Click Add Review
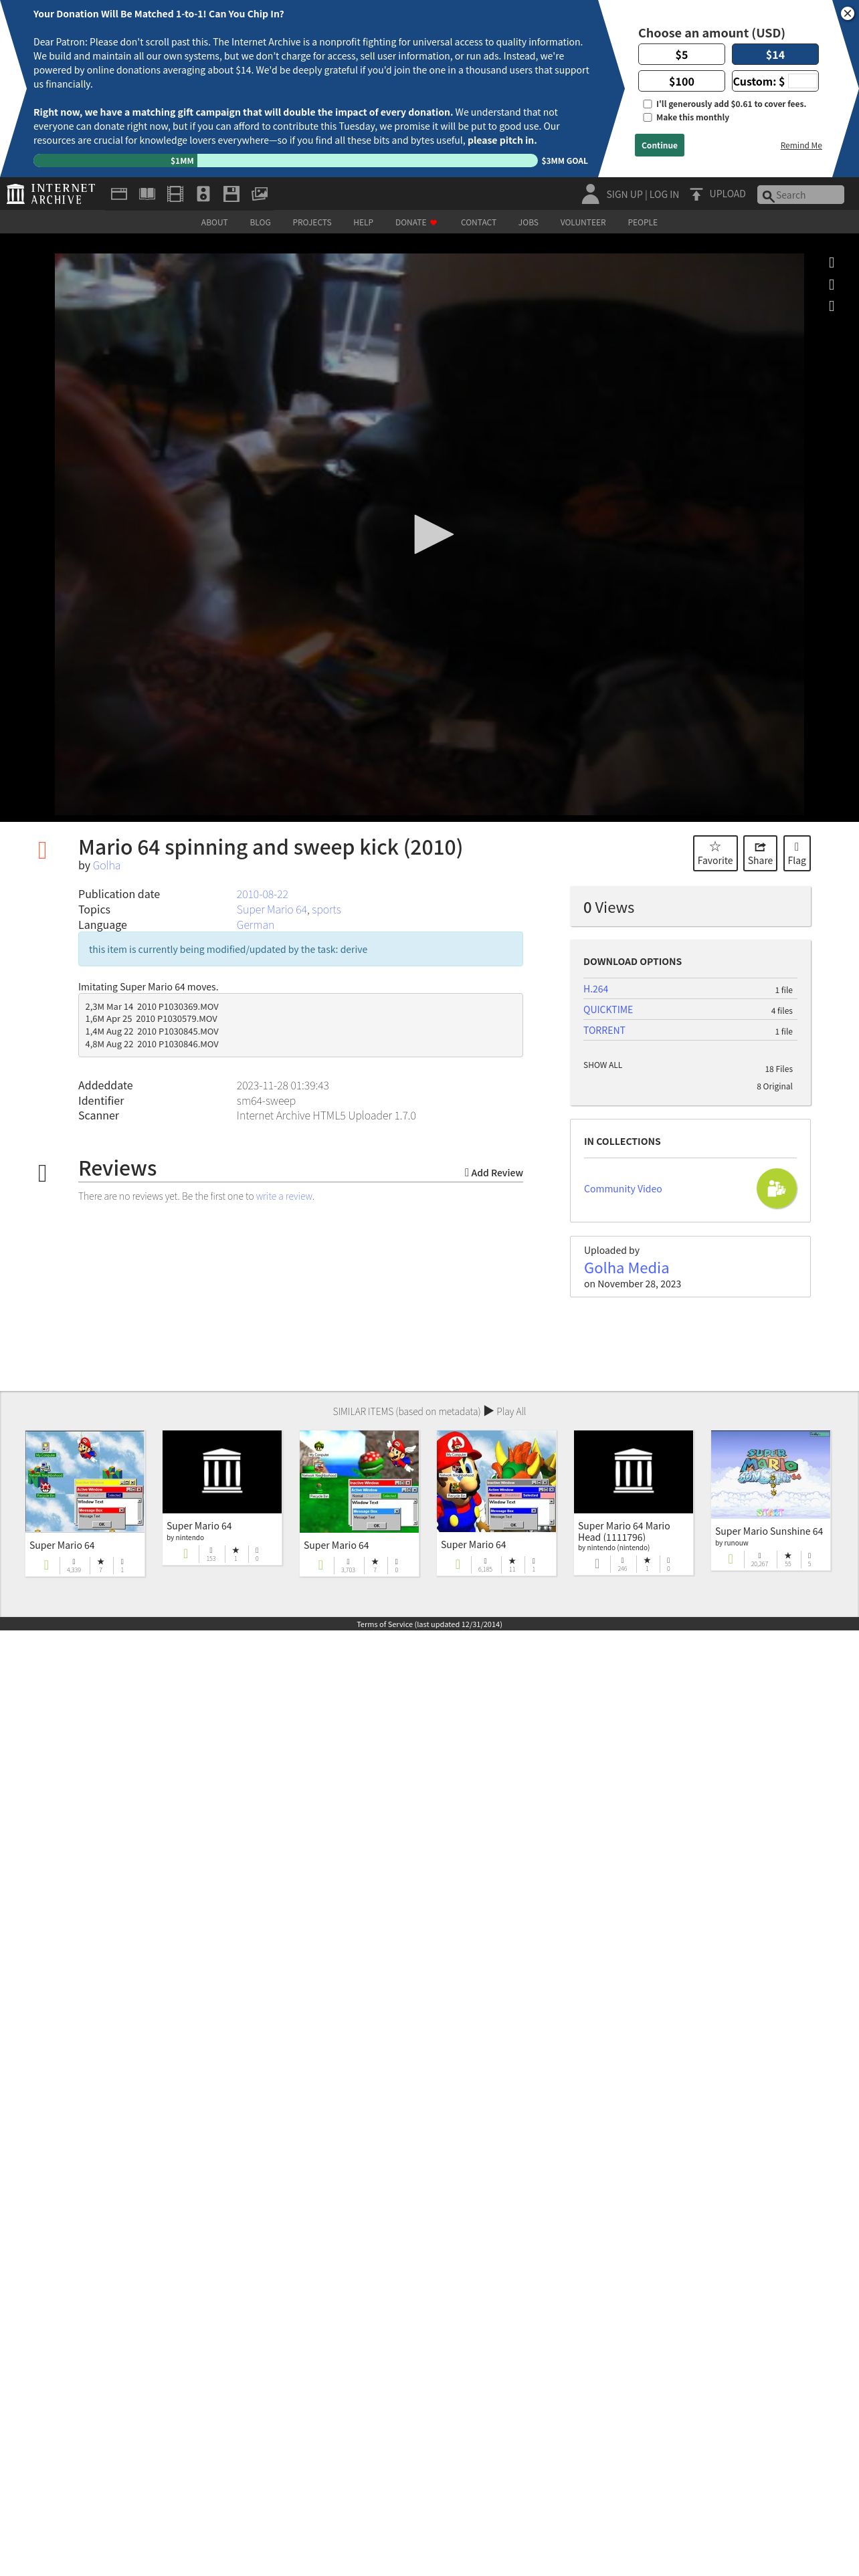 pos(493,1172)
